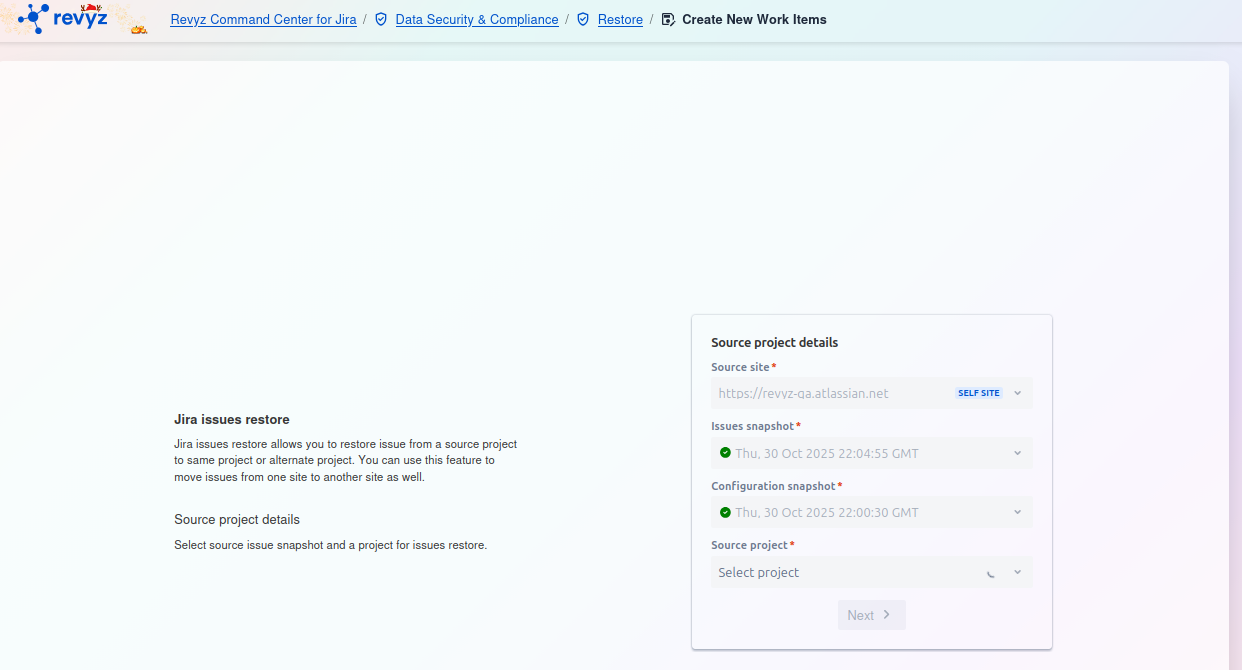Select the Create New Work Items breadcrumb

(754, 19)
